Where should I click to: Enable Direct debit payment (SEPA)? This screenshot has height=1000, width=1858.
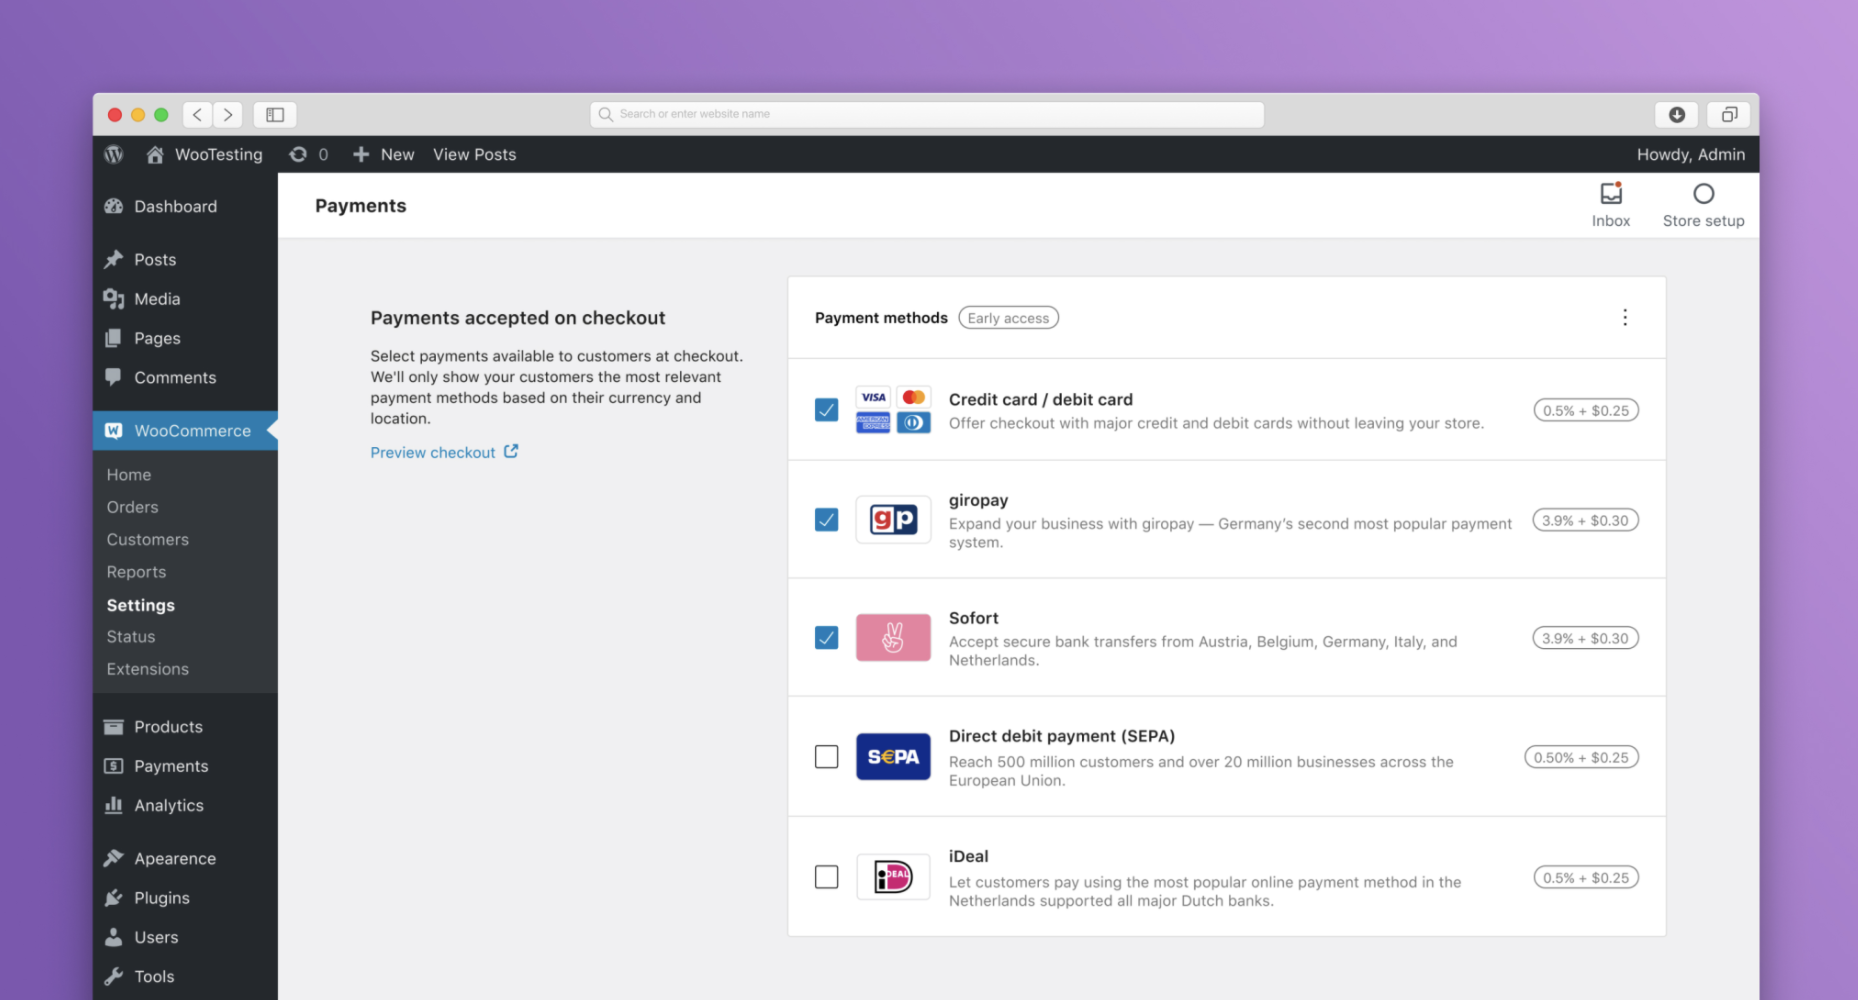(x=826, y=757)
